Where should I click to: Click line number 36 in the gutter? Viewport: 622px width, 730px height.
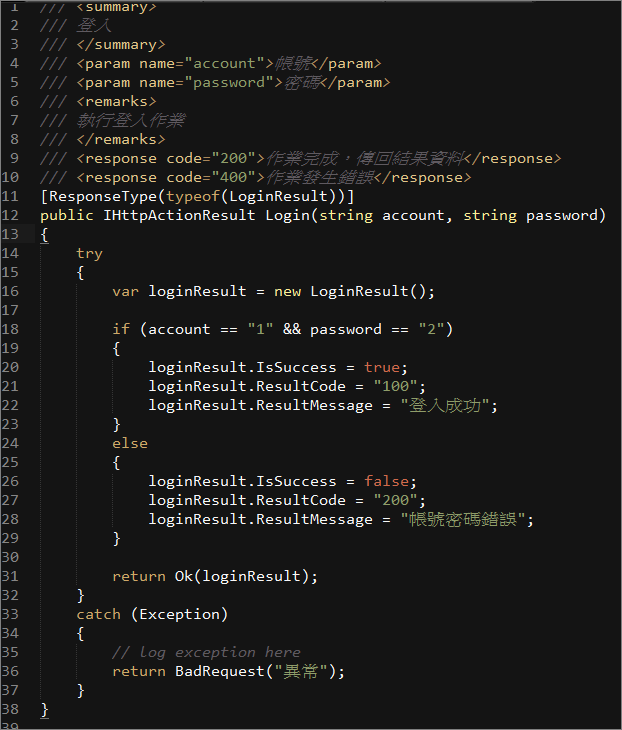(10, 671)
